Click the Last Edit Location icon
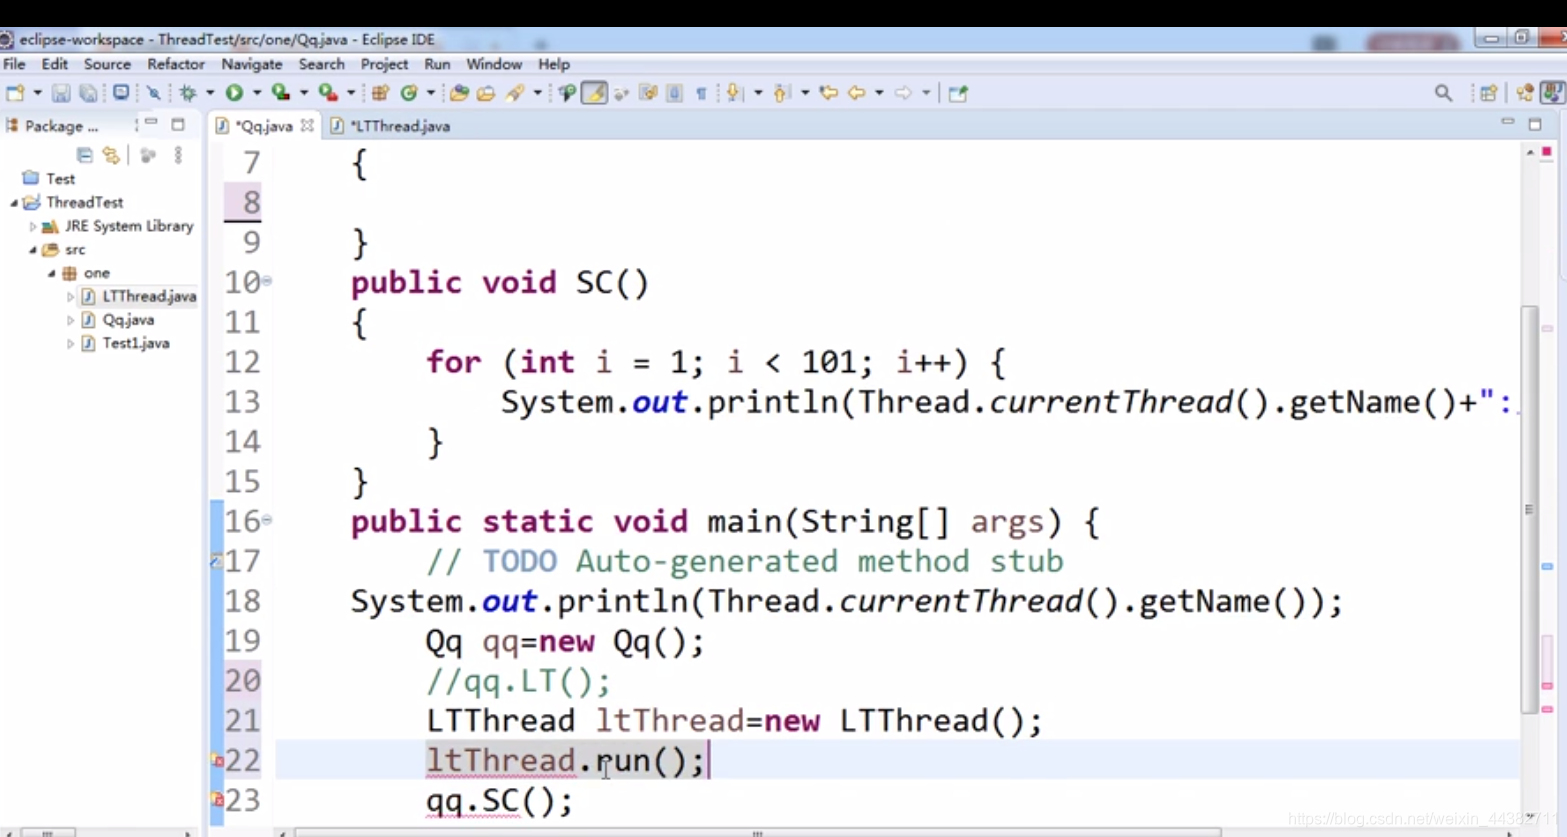Screen dimensions: 1567x837 pyautogui.click(x=828, y=93)
